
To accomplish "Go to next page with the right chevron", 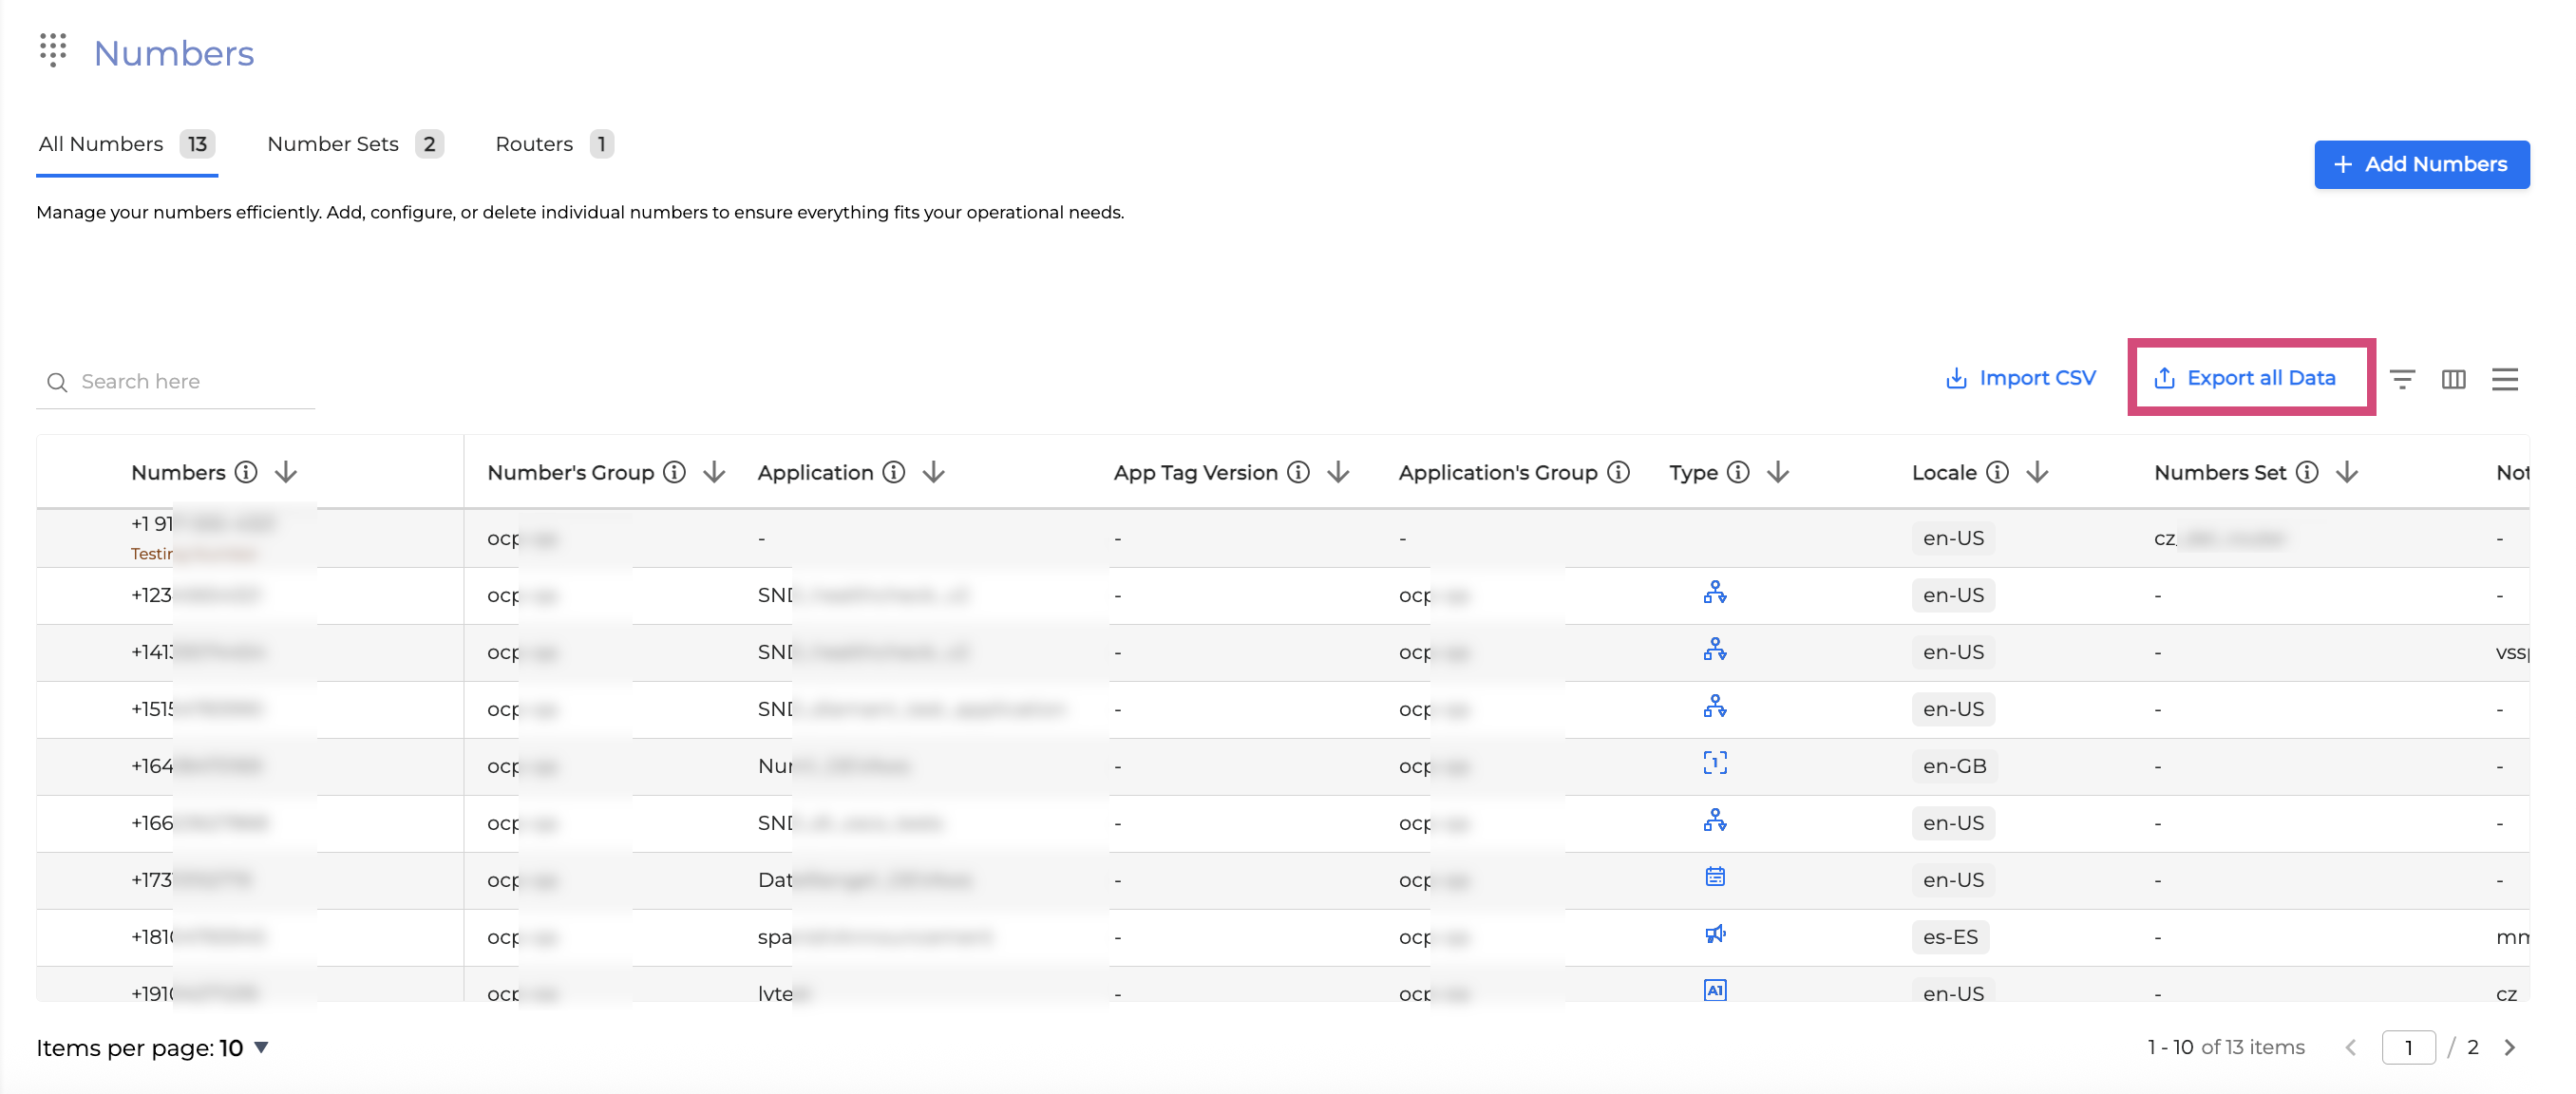I will 2510,1047.
